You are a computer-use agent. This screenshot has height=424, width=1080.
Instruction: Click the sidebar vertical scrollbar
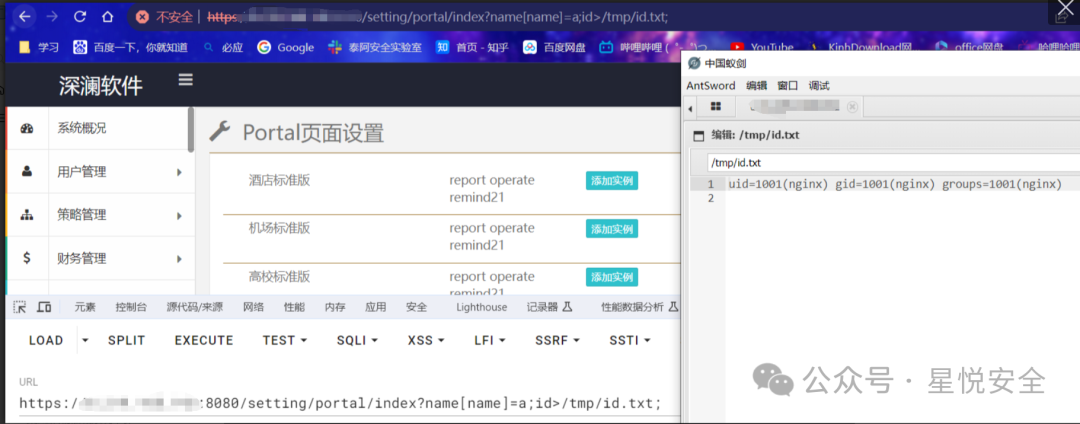pos(191,129)
